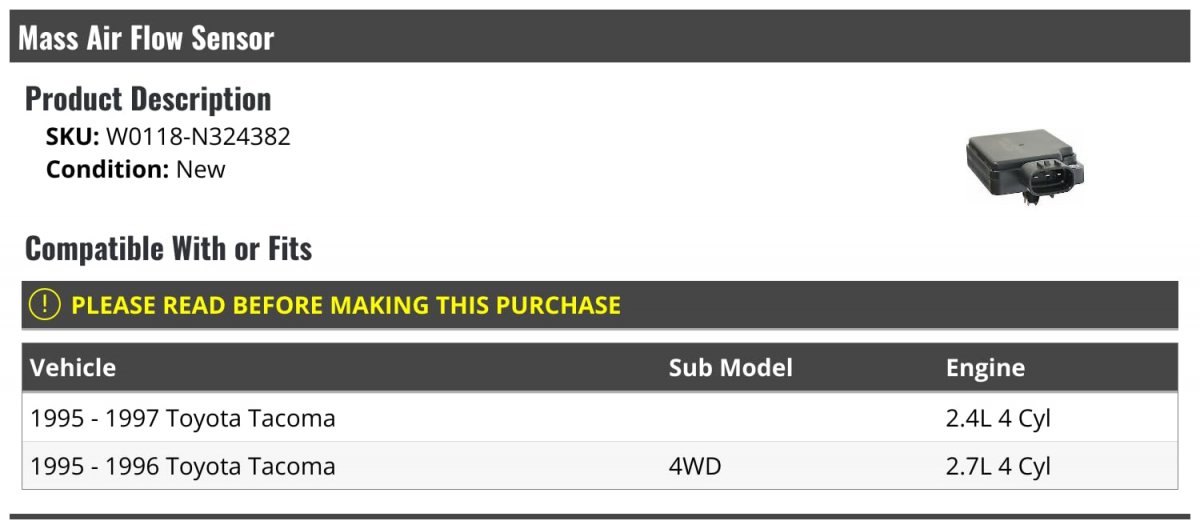Click the bold Condition: label

(x=108, y=169)
